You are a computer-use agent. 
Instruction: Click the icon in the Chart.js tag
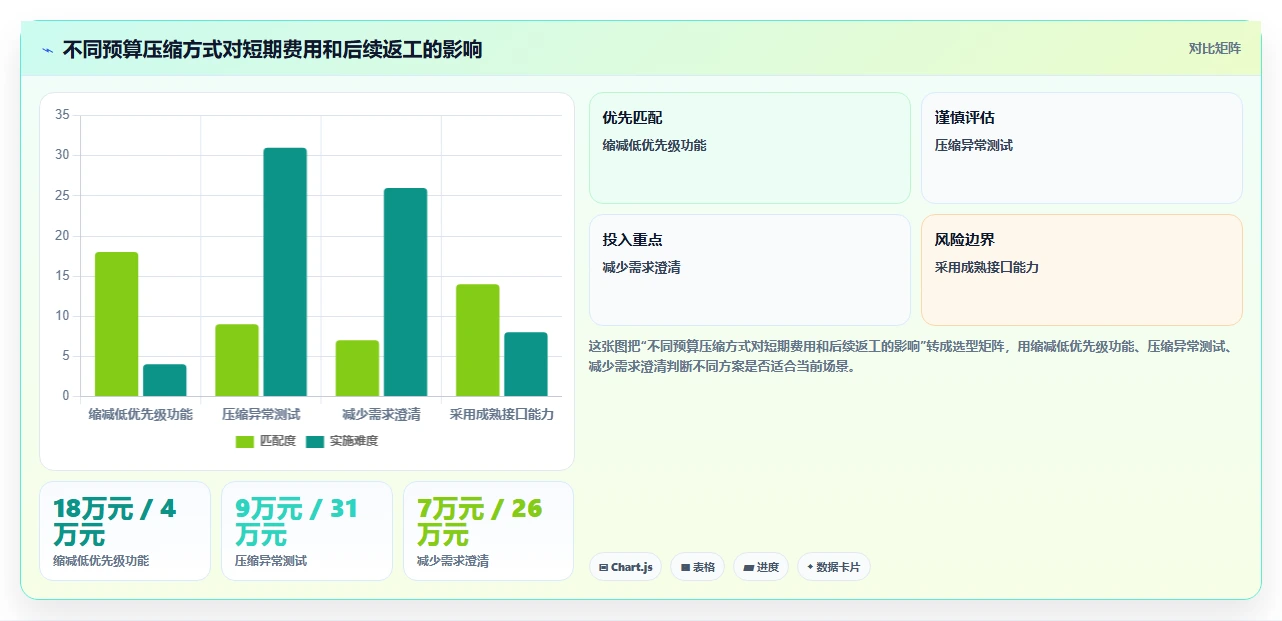pos(603,567)
